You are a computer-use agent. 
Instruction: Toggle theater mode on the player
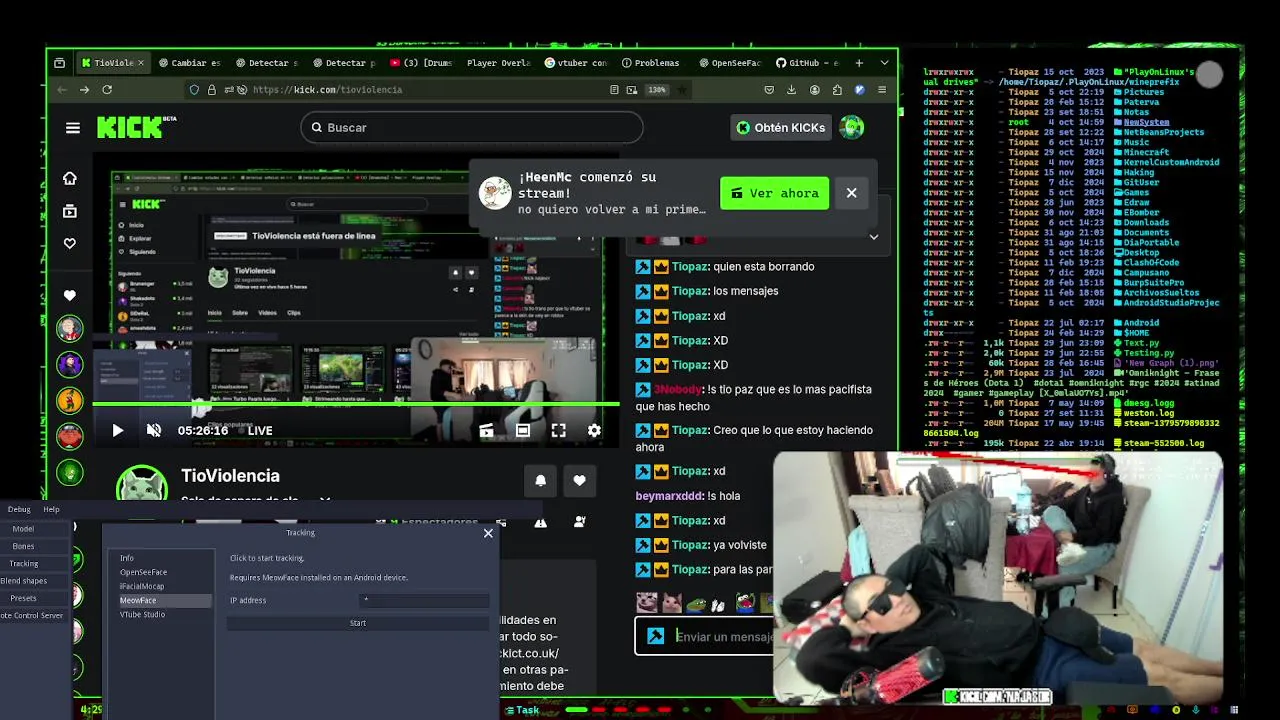522,430
